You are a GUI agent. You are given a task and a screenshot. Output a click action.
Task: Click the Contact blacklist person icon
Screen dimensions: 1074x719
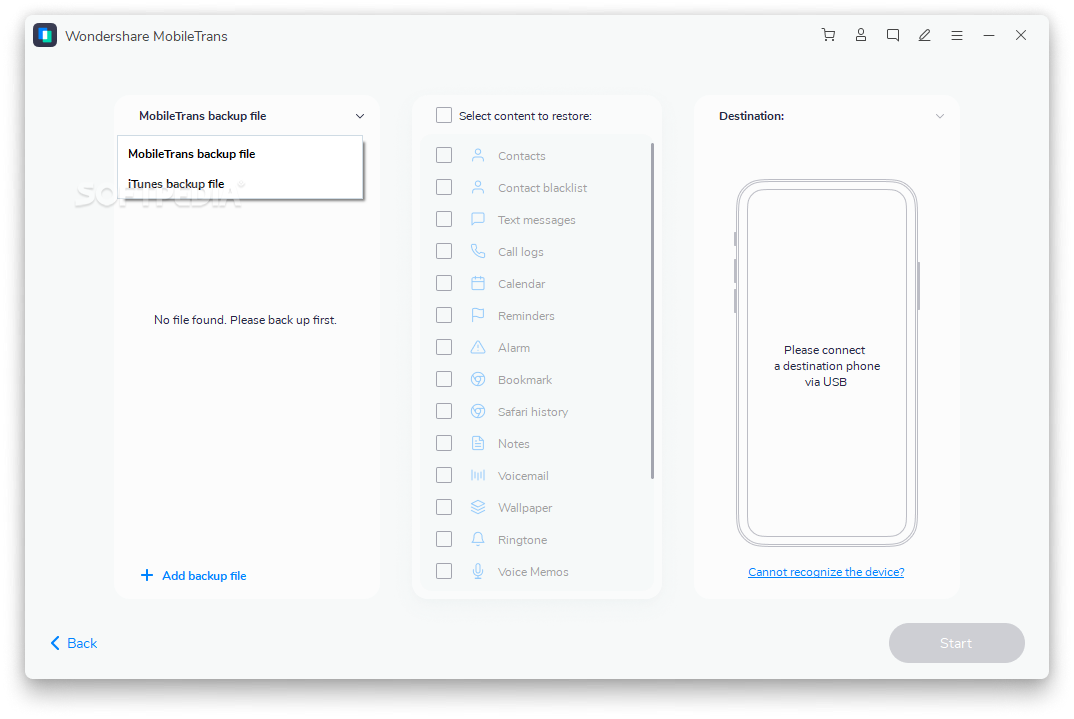(478, 187)
